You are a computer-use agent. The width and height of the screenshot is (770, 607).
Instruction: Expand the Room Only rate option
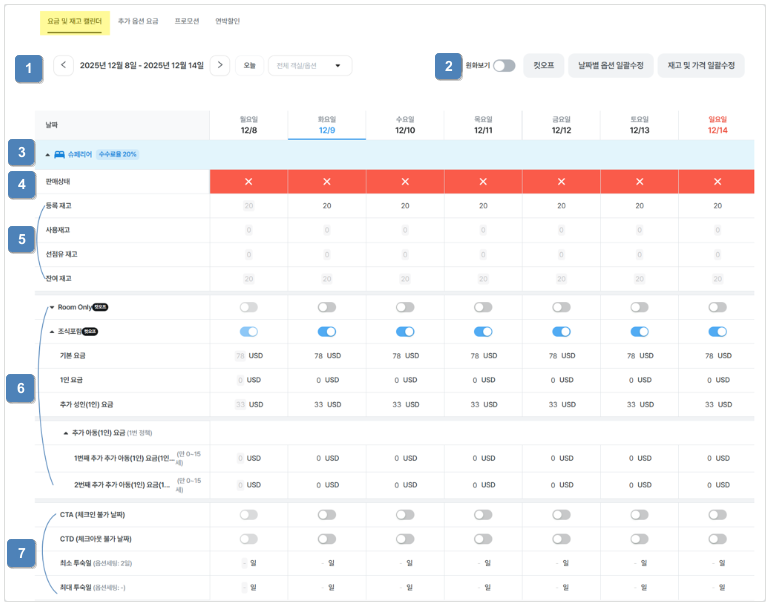[51, 307]
